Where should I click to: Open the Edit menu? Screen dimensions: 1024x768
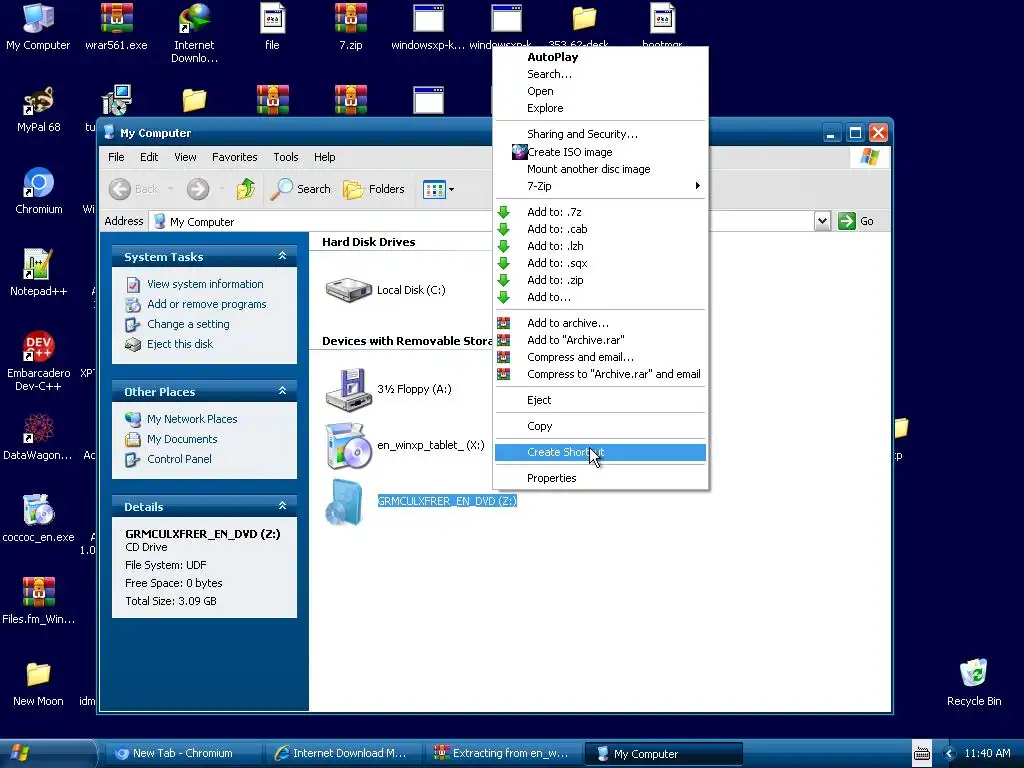pos(149,157)
